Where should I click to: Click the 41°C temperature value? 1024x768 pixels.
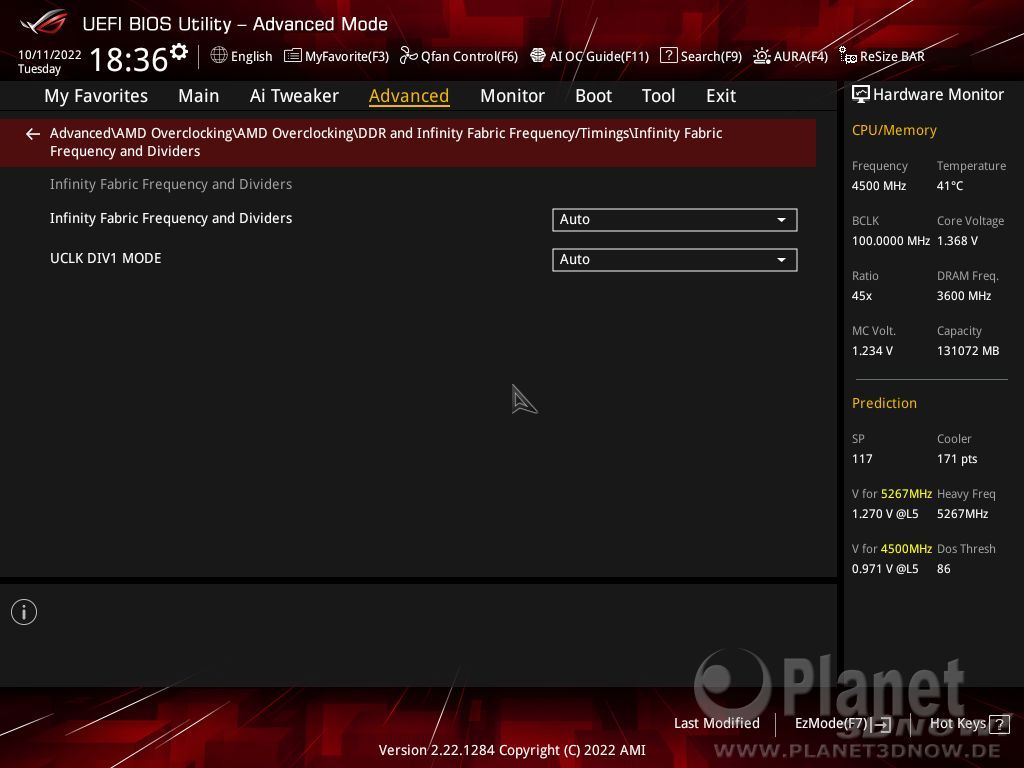coord(950,186)
